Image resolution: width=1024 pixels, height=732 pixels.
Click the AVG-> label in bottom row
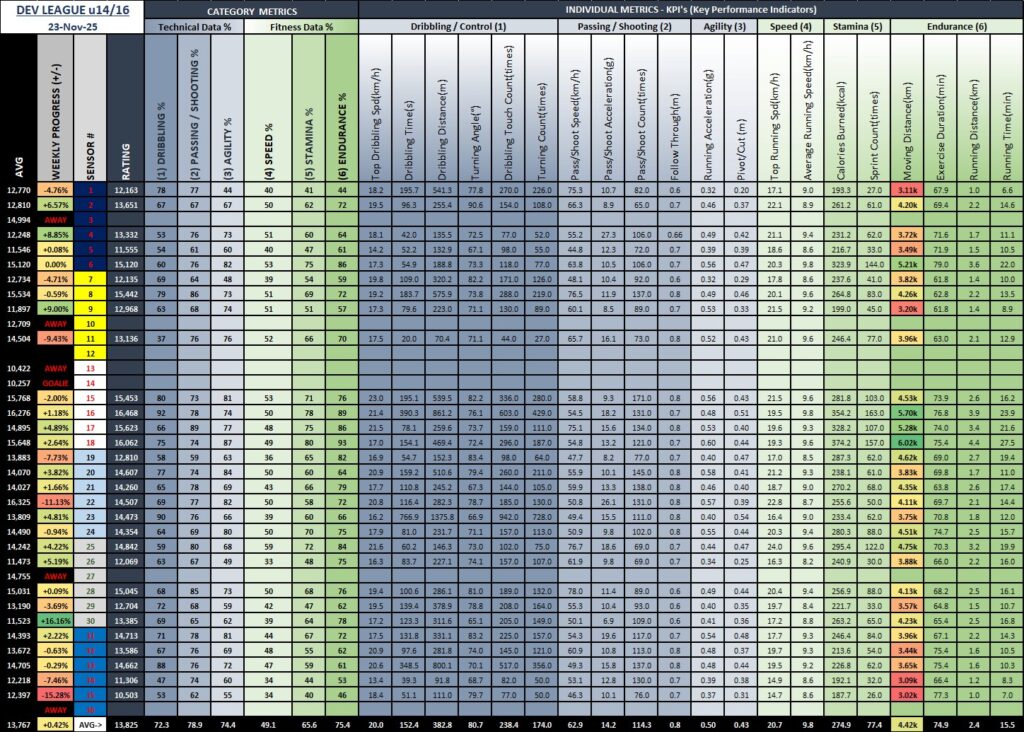[x=89, y=722]
